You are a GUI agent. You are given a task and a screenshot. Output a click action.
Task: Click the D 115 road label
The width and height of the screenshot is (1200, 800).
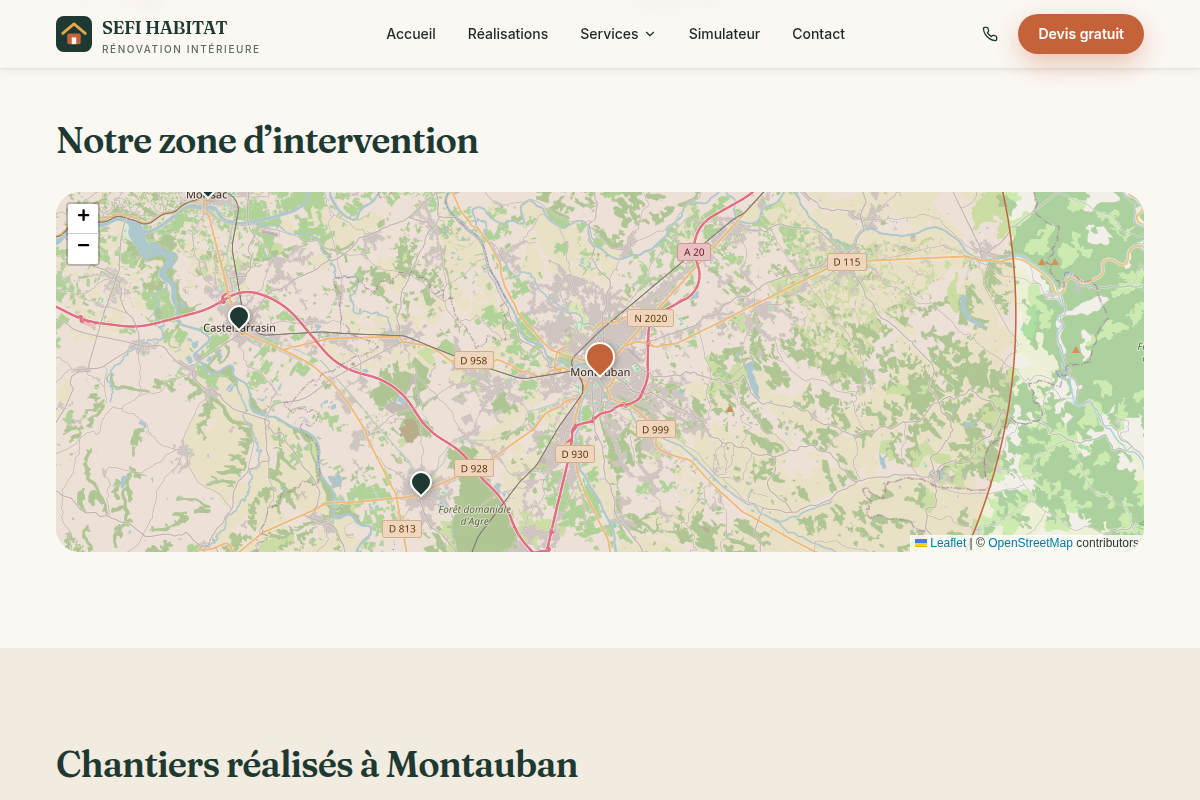point(846,262)
